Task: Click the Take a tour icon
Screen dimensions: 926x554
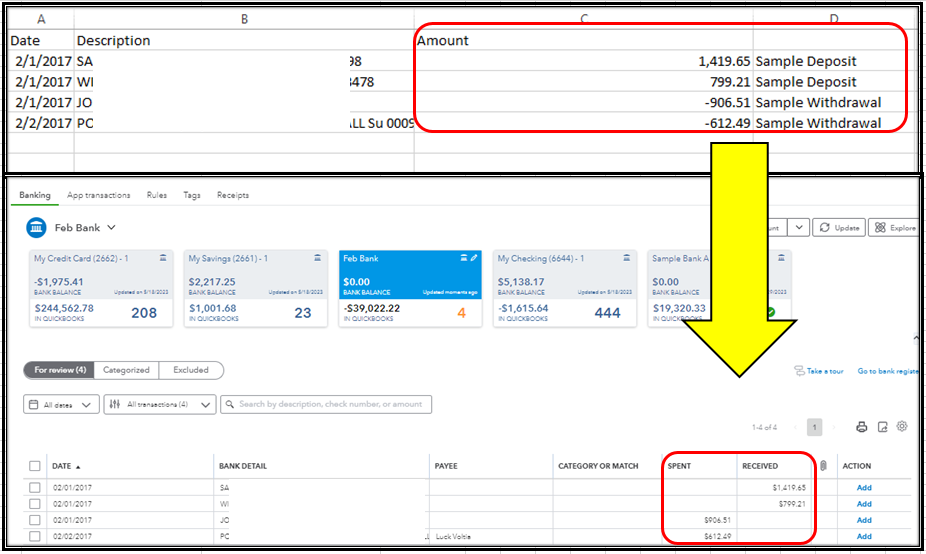Action: [799, 371]
